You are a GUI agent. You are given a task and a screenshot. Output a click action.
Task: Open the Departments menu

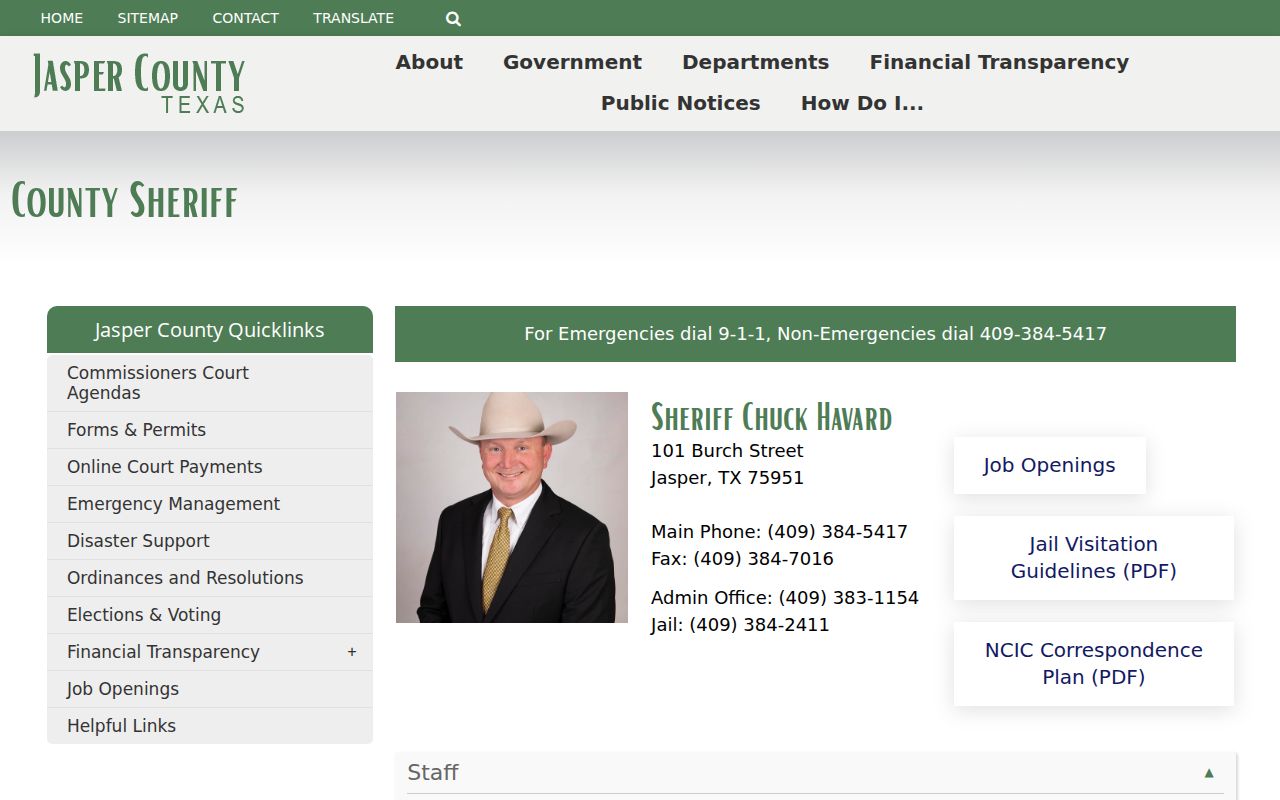755,62
